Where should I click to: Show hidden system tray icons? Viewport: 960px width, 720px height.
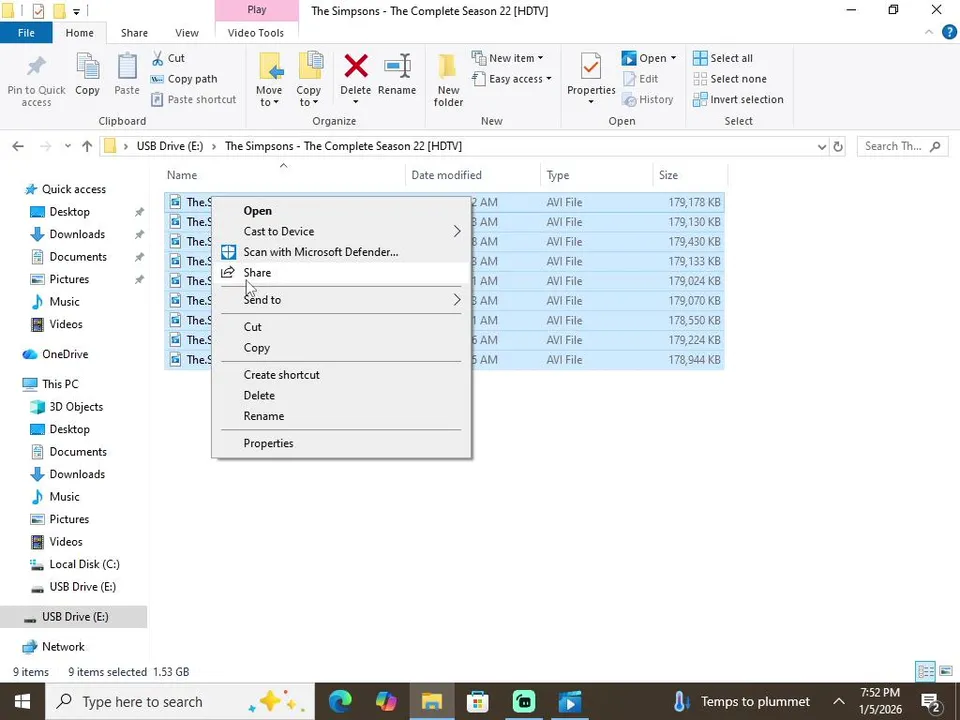pos(839,702)
